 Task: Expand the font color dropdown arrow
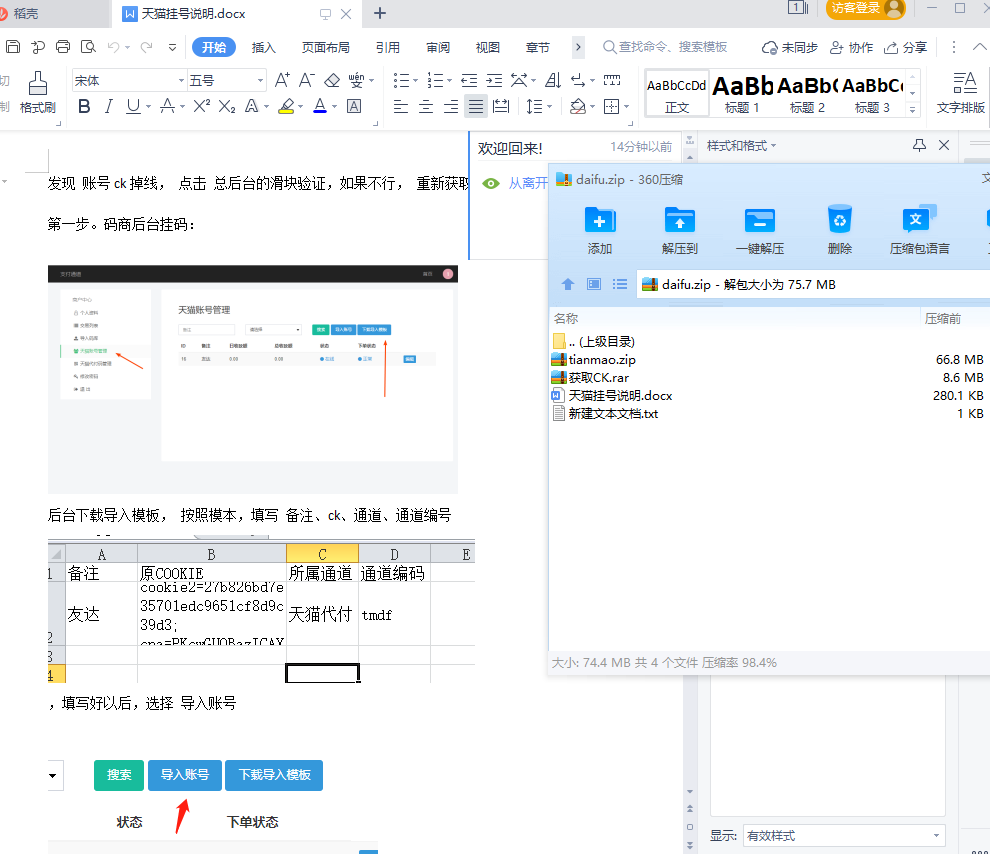coord(334,107)
